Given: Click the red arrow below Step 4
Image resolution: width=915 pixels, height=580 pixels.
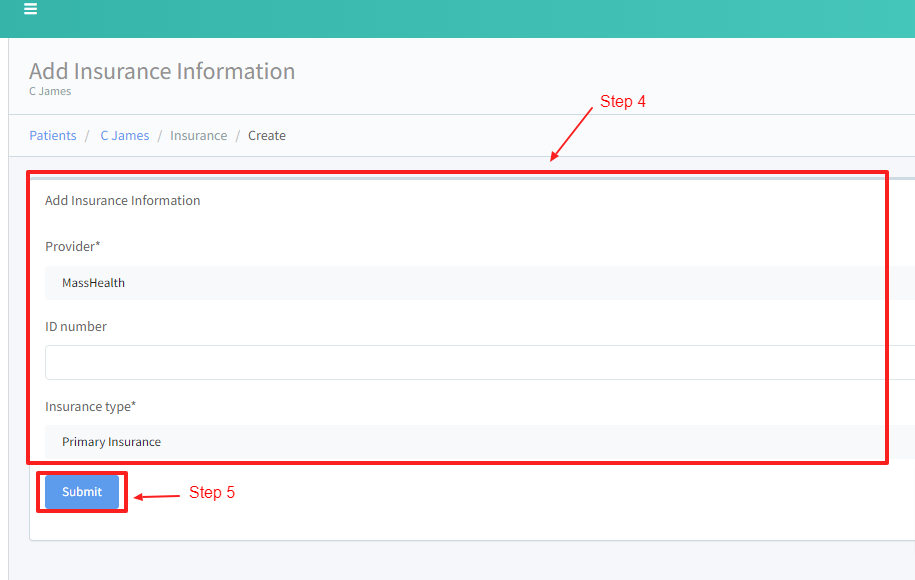Looking at the screenshot, I should pos(572,134).
